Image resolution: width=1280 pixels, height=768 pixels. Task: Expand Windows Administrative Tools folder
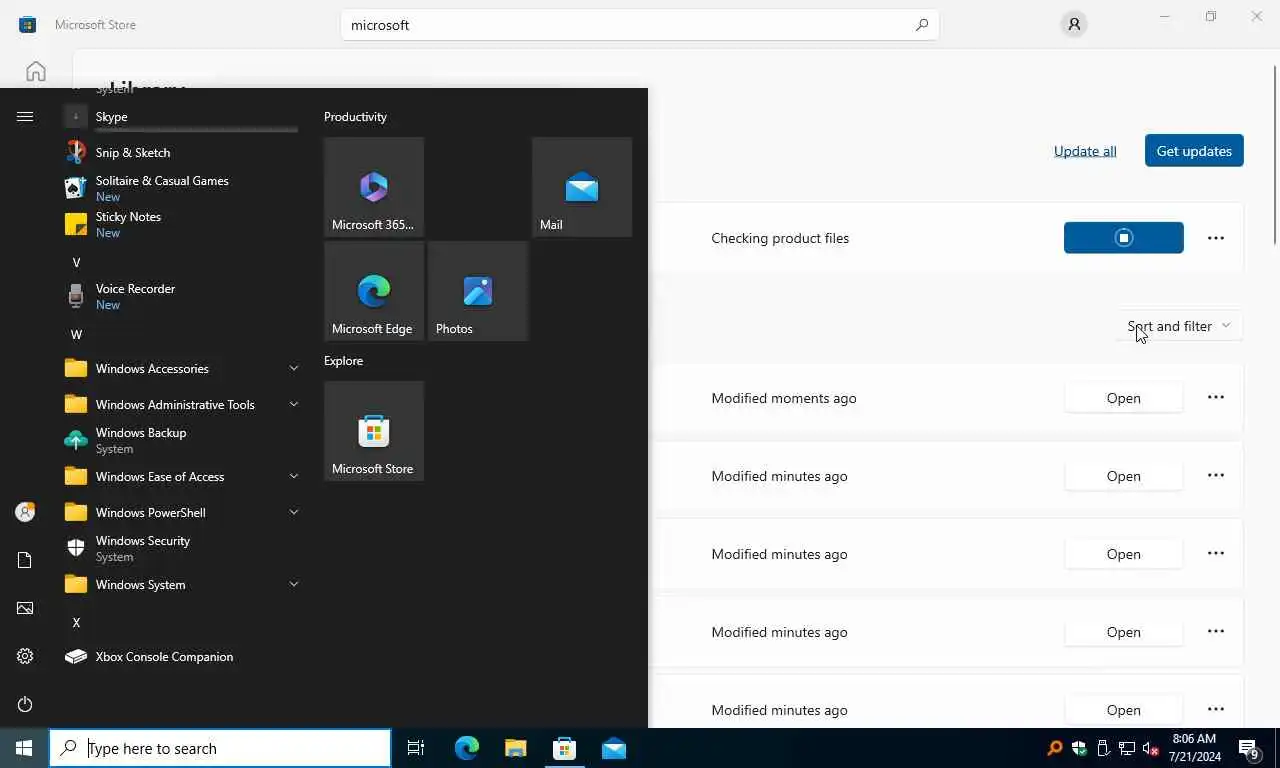click(x=180, y=405)
